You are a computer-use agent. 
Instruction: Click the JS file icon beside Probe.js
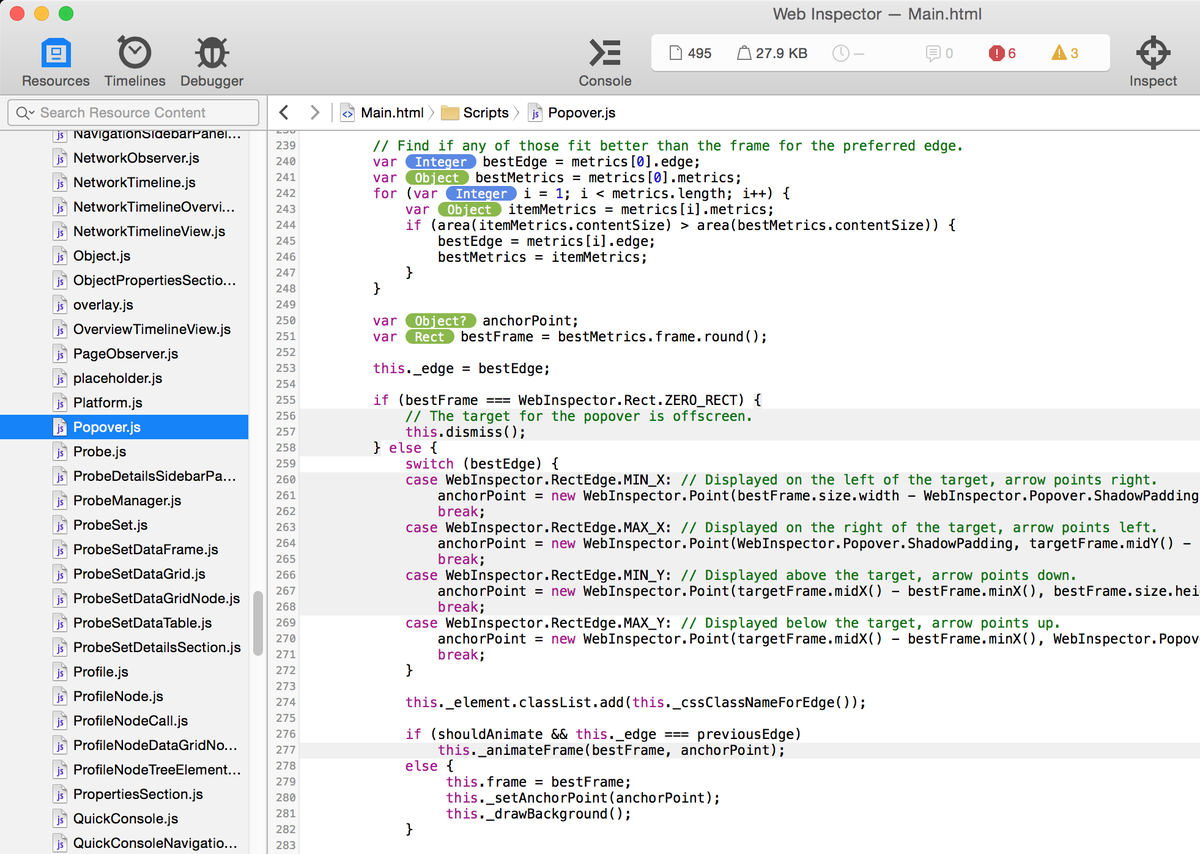point(60,452)
